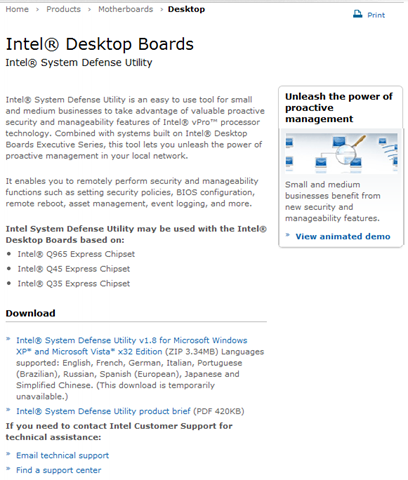Open Products in the breadcrumb trail

pyautogui.click(x=63, y=9)
